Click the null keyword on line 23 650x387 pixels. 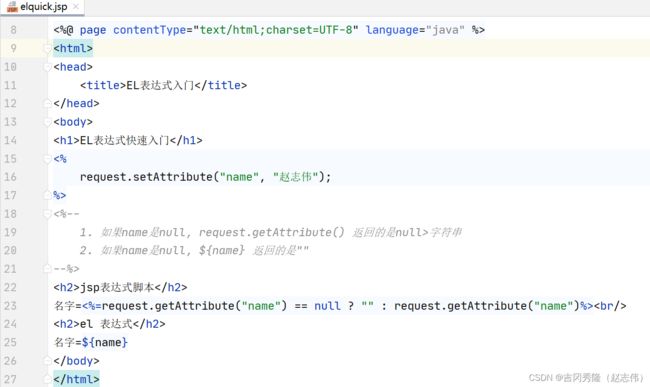[327, 306]
